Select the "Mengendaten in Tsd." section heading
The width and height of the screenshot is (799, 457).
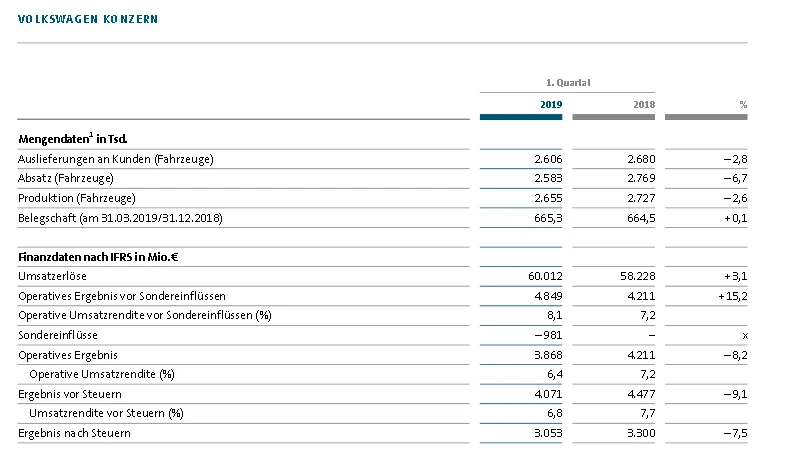(x=72, y=139)
